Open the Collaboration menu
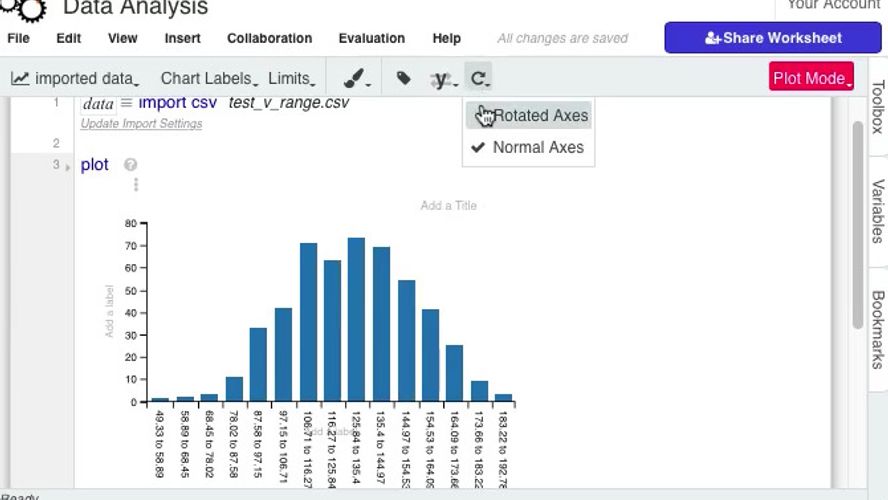This screenshot has height=500, width=888. 269,38
